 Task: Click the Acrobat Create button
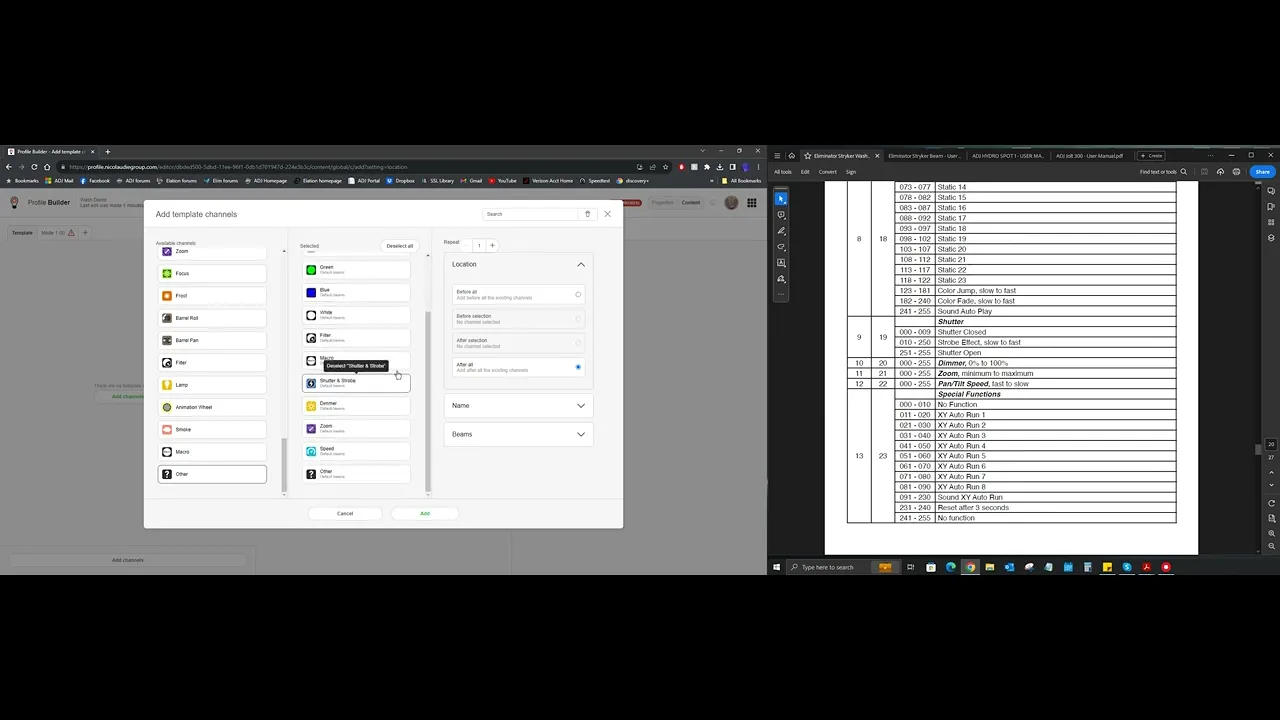(1152, 156)
